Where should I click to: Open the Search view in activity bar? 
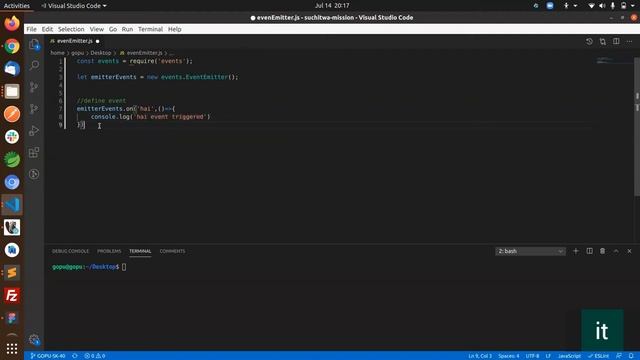[x=34, y=65]
